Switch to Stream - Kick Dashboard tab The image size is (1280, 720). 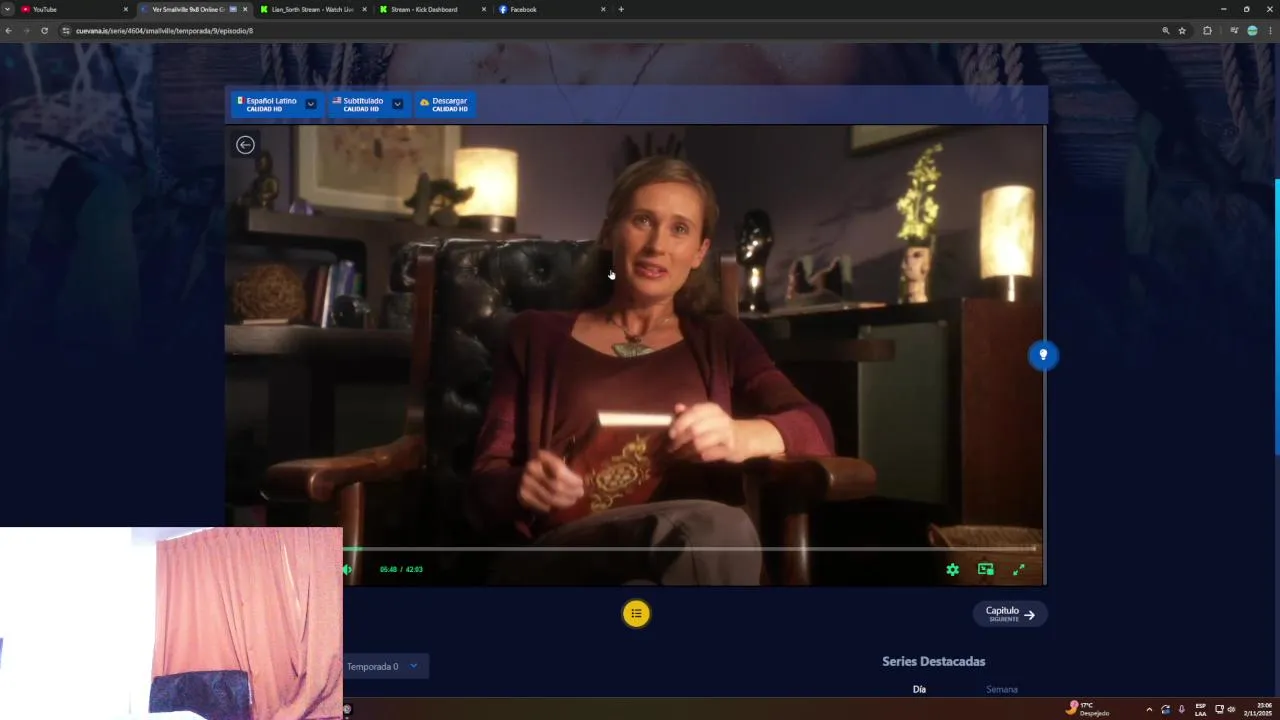pyautogui.click(x=432, y=9)
